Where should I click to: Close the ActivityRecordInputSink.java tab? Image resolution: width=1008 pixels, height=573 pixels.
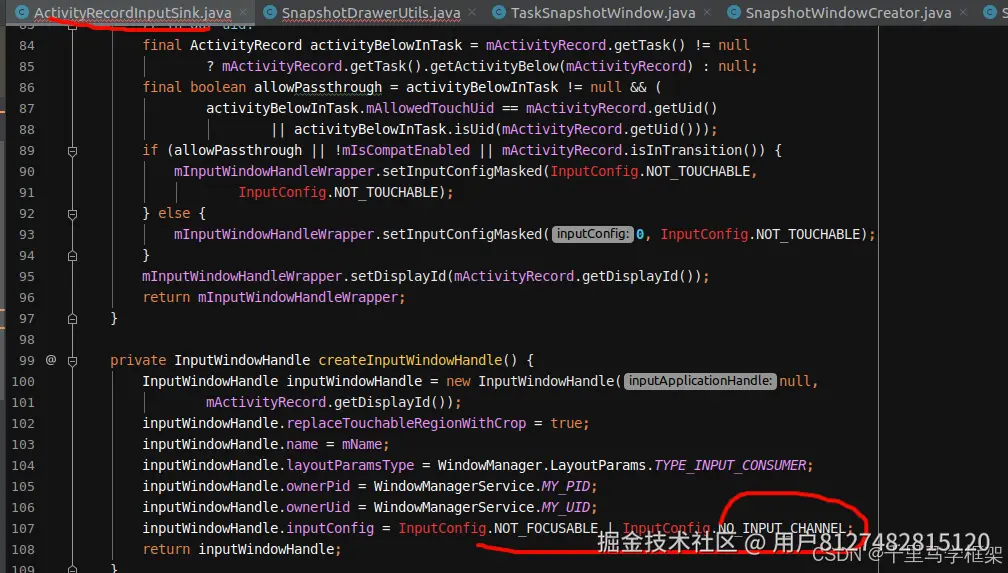click(x=244, y=12)
